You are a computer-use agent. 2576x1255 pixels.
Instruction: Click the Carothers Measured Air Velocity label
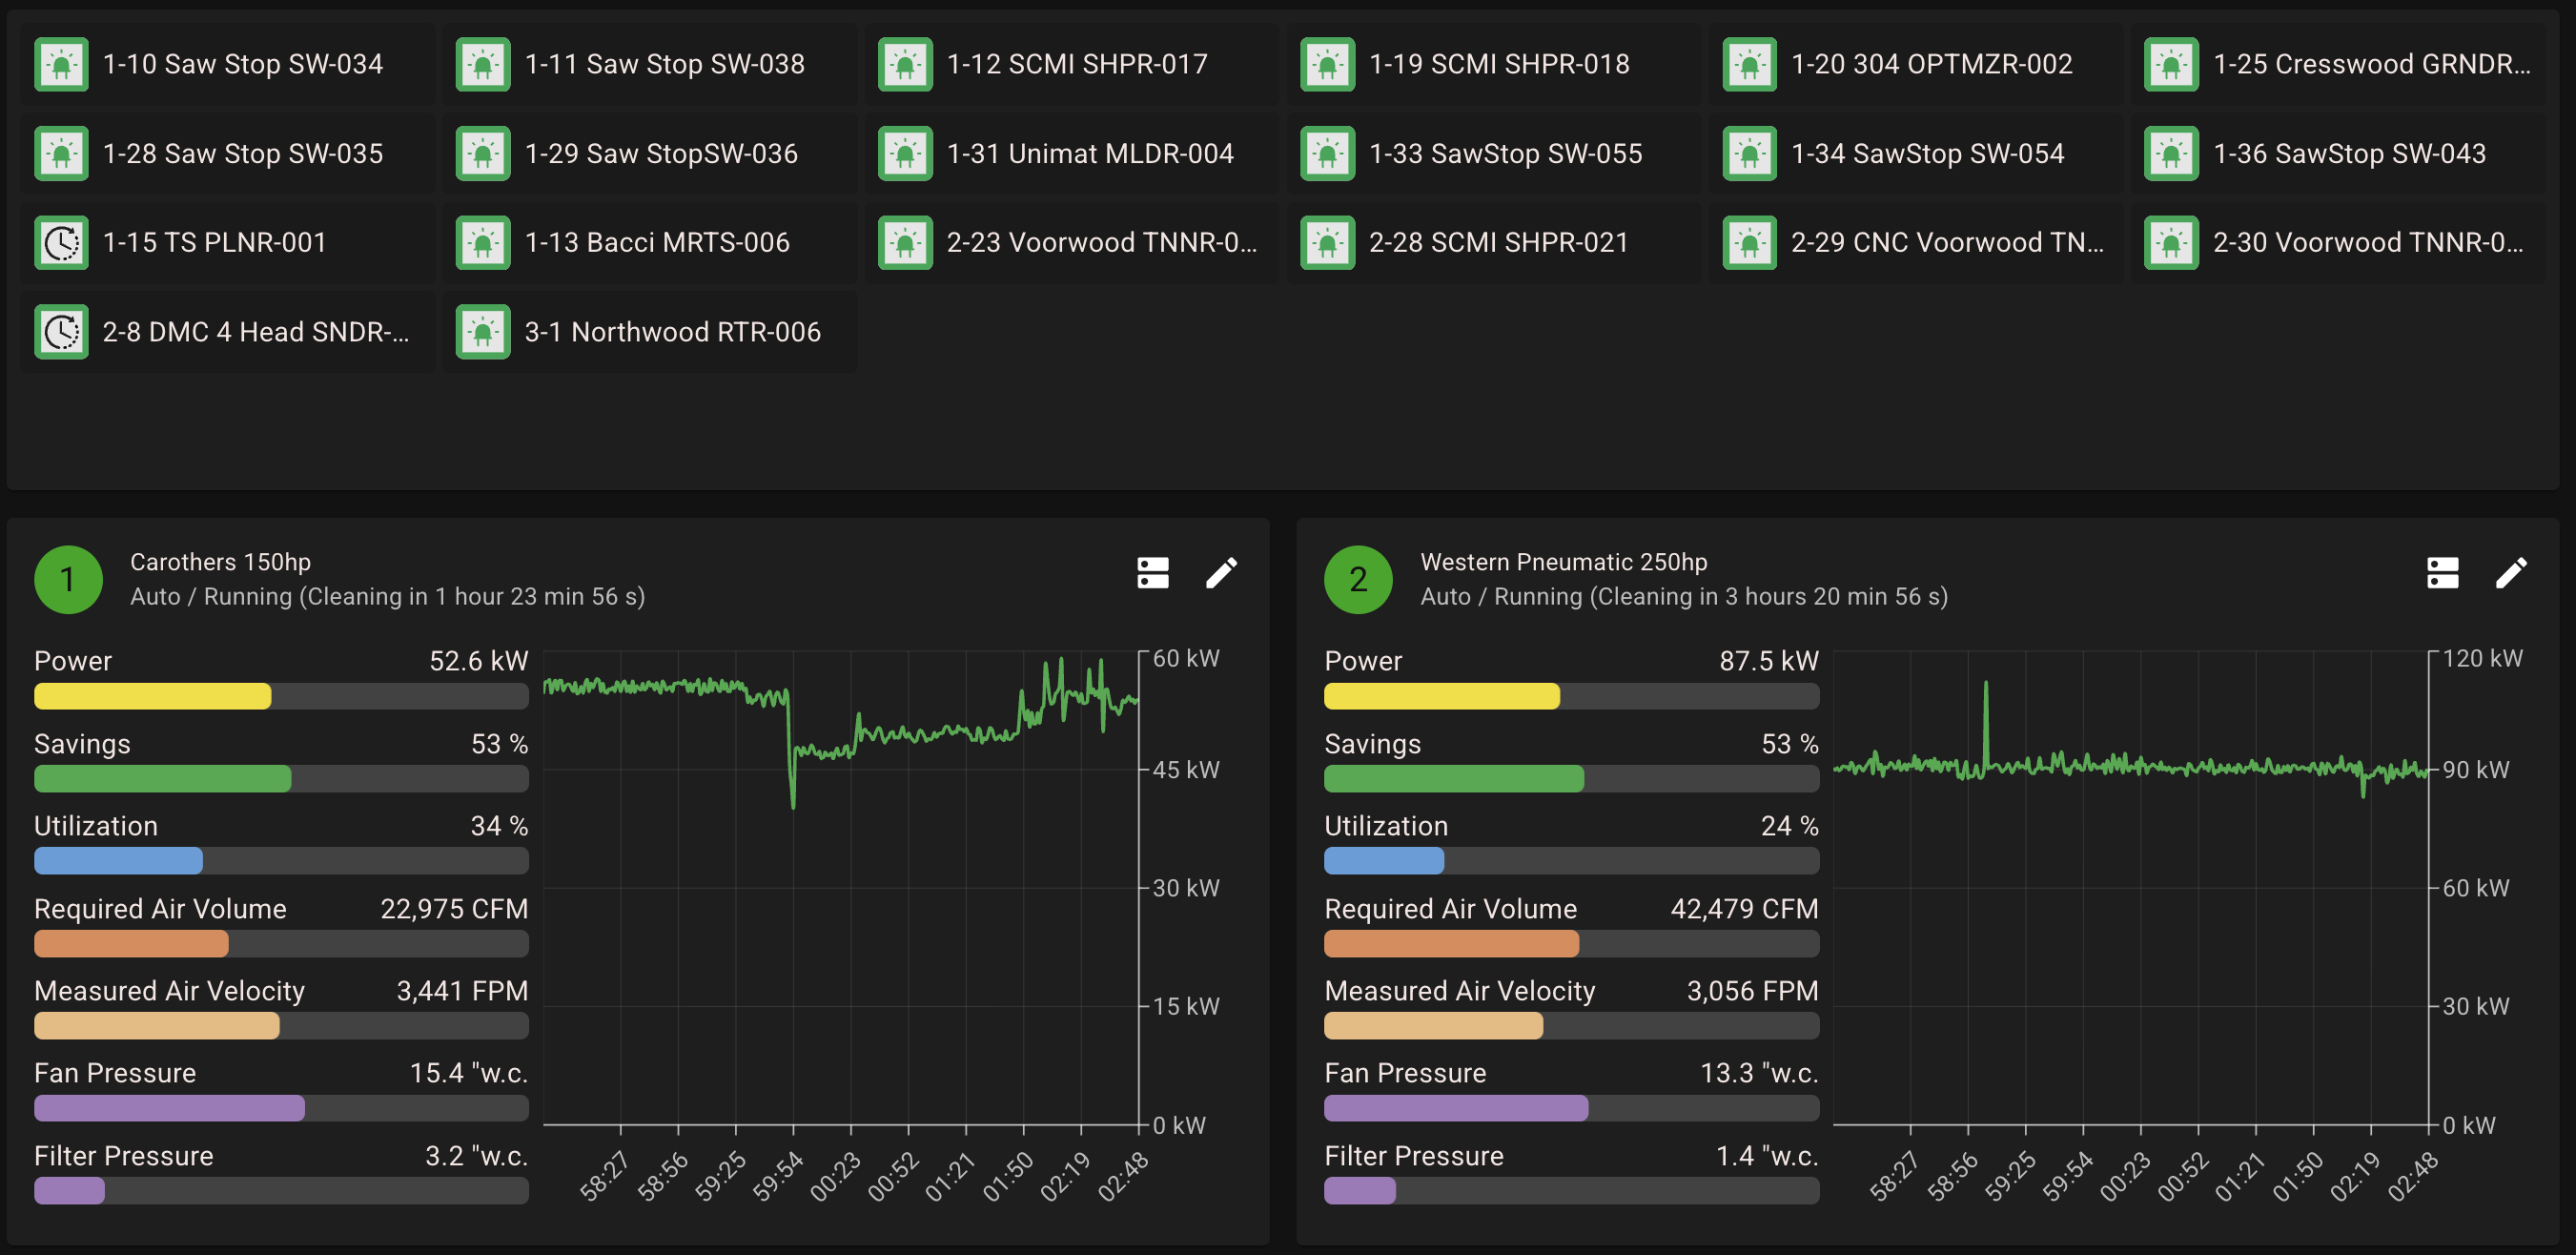pos(169,991)
